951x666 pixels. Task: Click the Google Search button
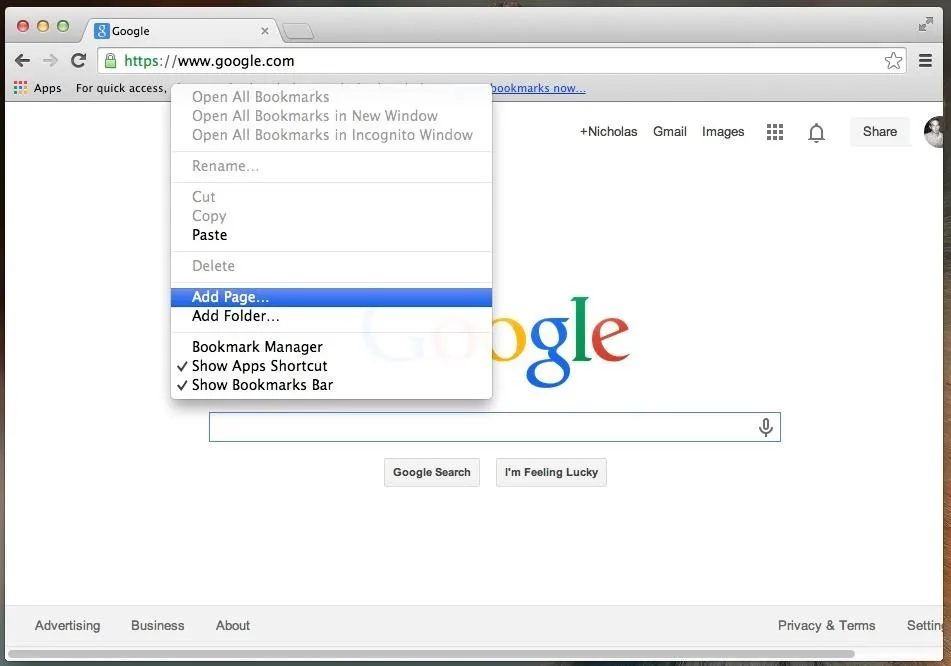tap(432, 473)
